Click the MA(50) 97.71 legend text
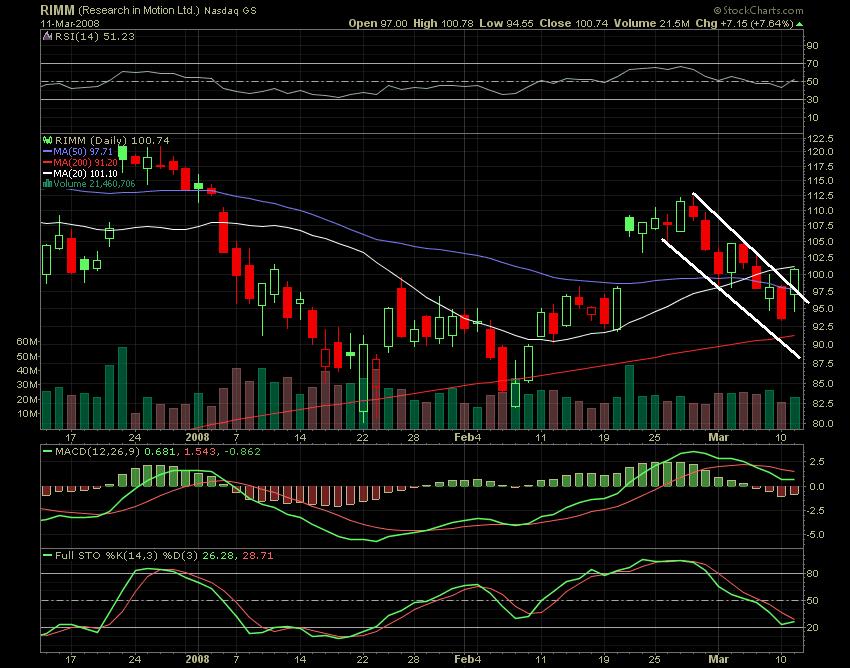The image size is (850, 668). [83, 152]
